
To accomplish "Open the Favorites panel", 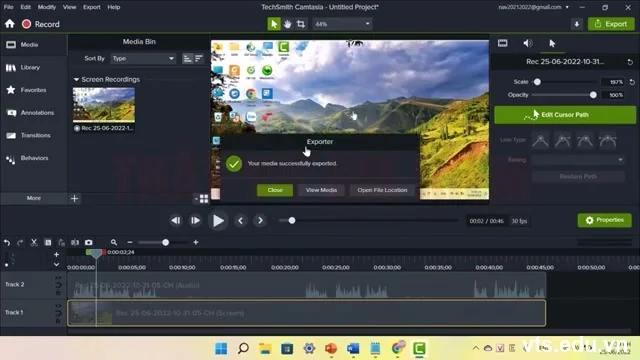I will [x=26, y=90].
